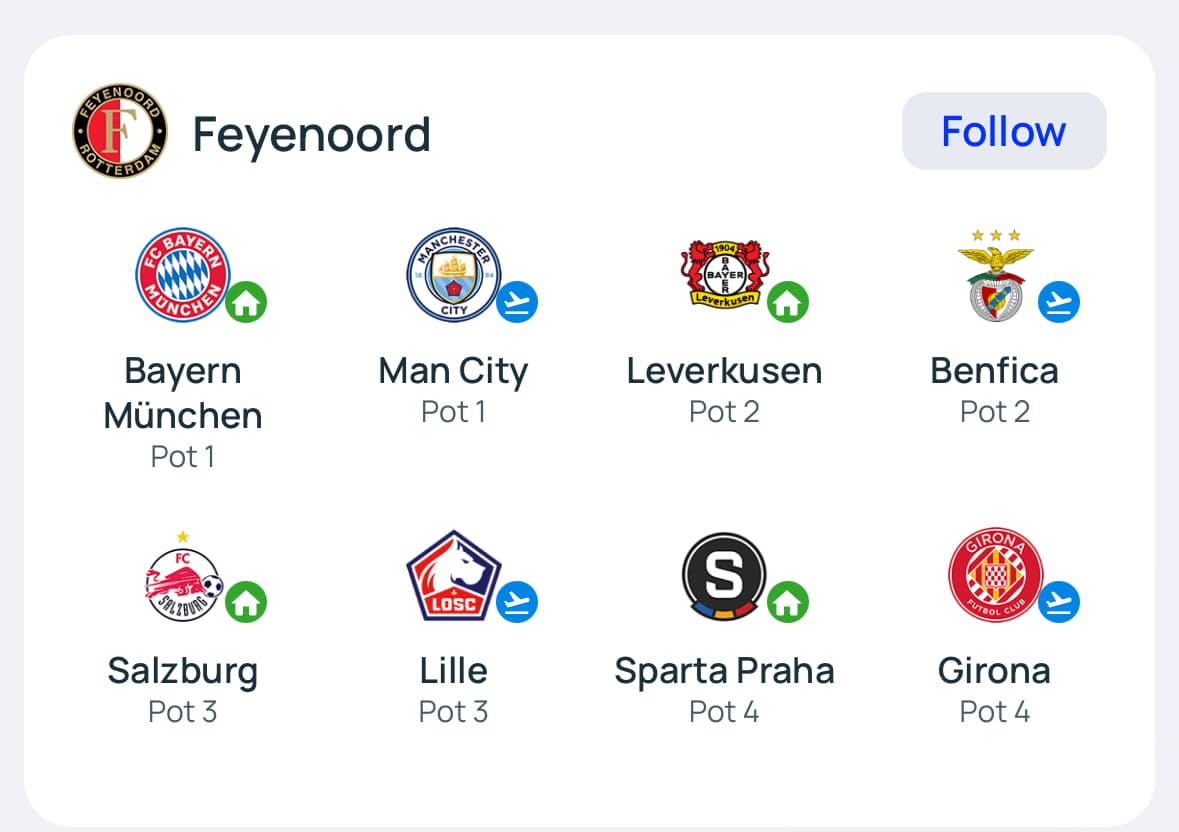Select the Benfica eagle crest

995,276
